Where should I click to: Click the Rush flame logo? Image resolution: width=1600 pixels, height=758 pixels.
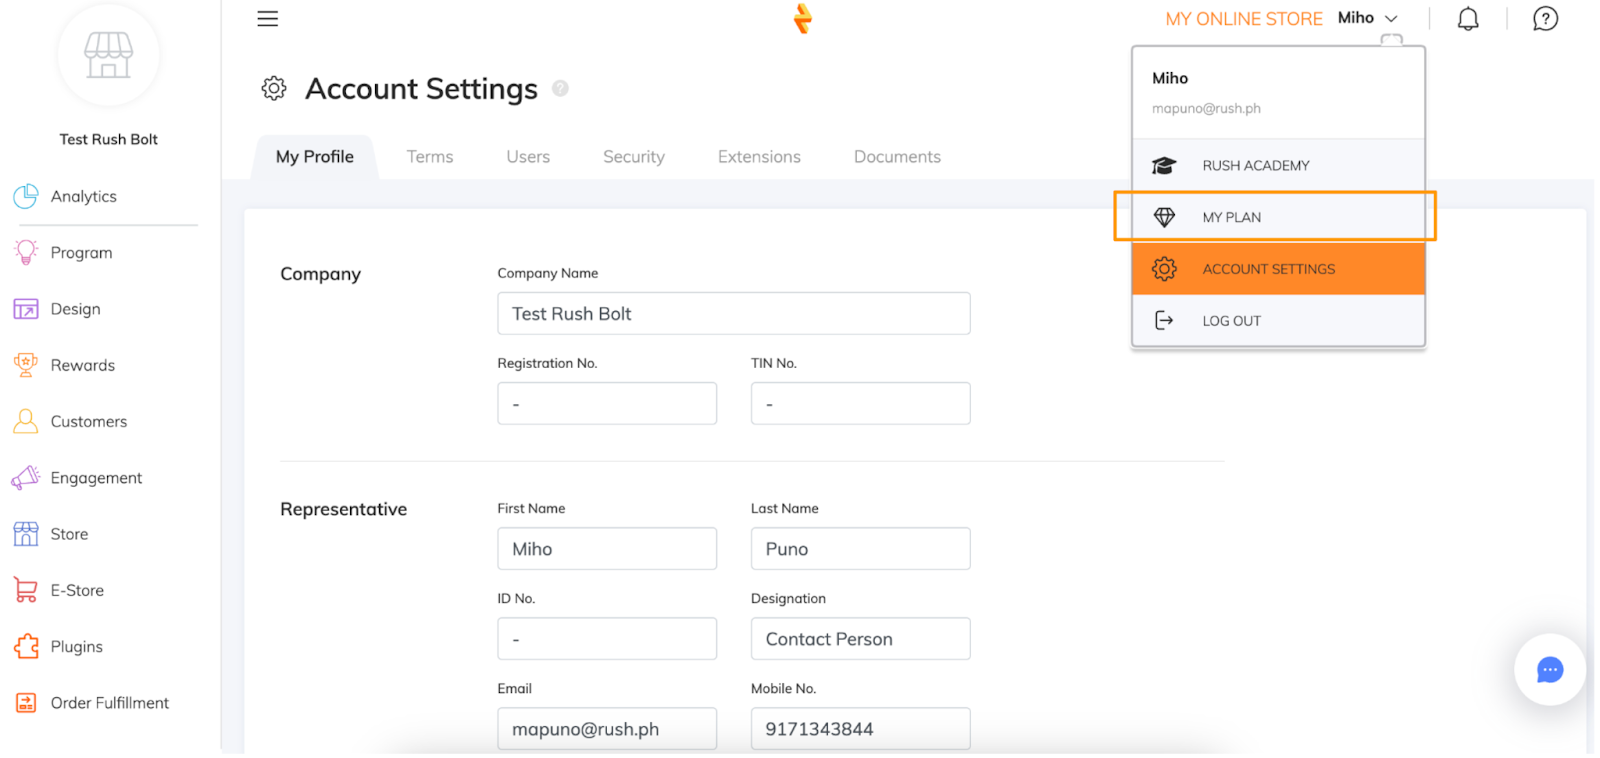802,18
